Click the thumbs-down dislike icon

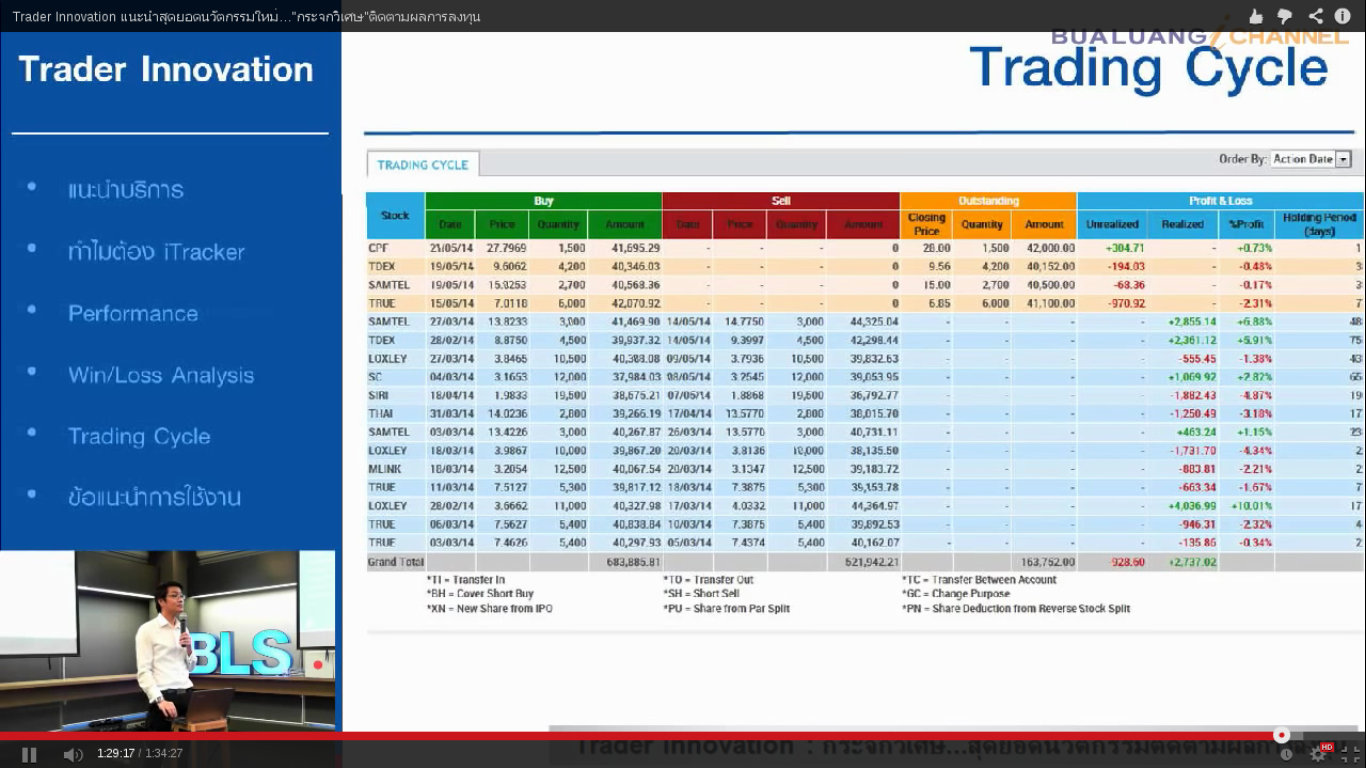1285,17
